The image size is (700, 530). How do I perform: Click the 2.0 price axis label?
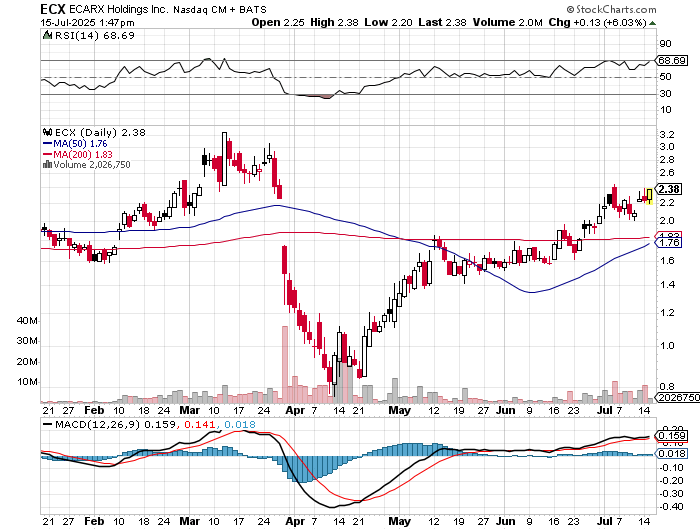[667, 221]
